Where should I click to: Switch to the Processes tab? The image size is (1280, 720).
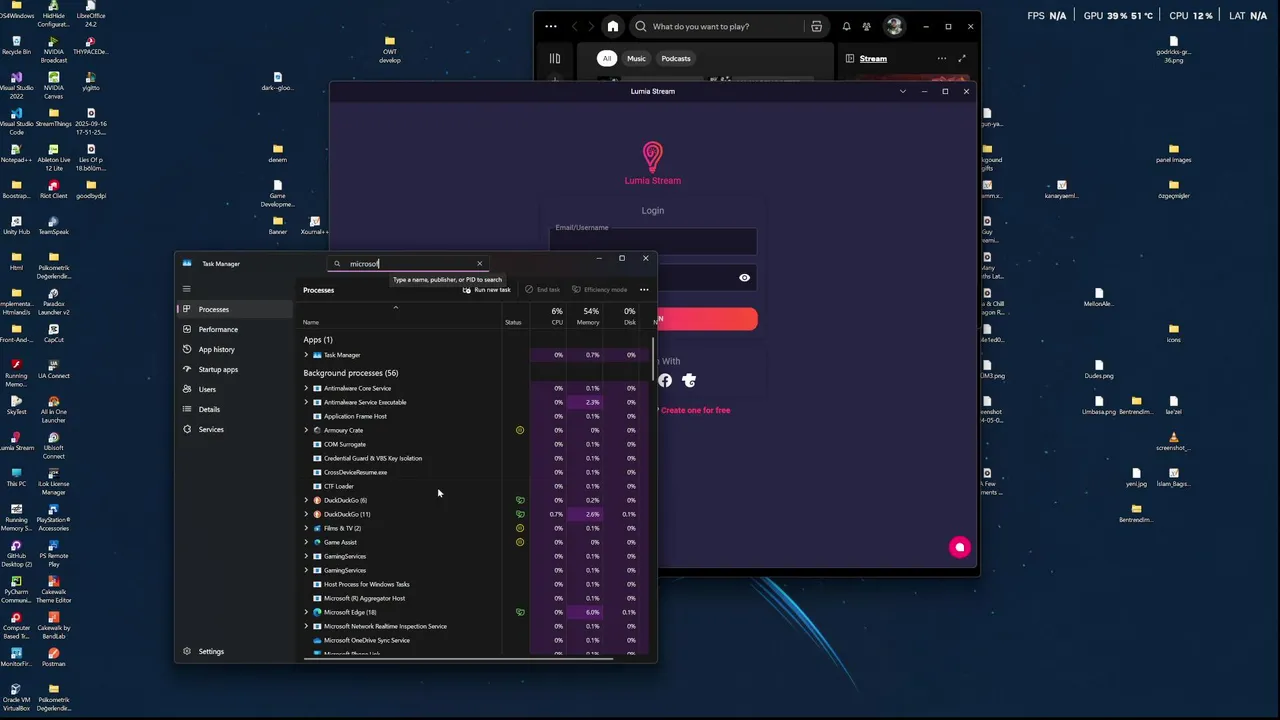coord(235,309)
